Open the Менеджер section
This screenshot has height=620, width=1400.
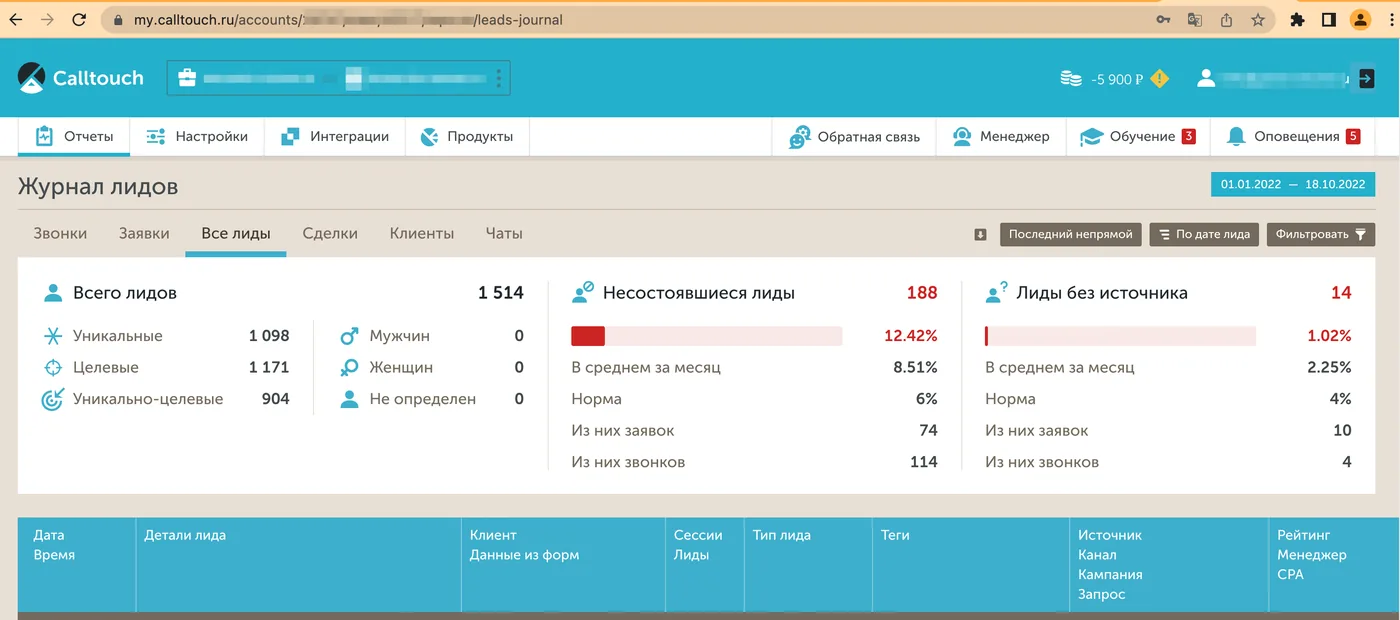coord(1001,137)
